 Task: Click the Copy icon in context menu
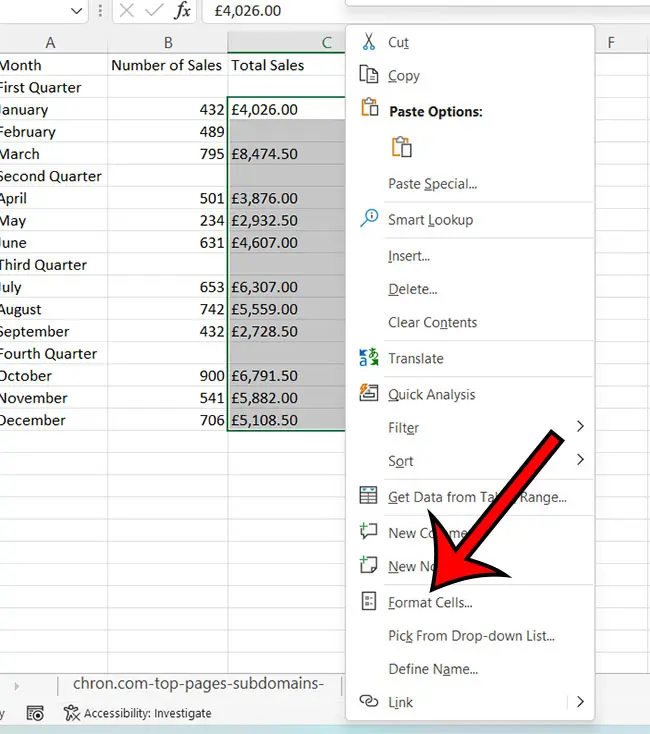tap(369, 76)
